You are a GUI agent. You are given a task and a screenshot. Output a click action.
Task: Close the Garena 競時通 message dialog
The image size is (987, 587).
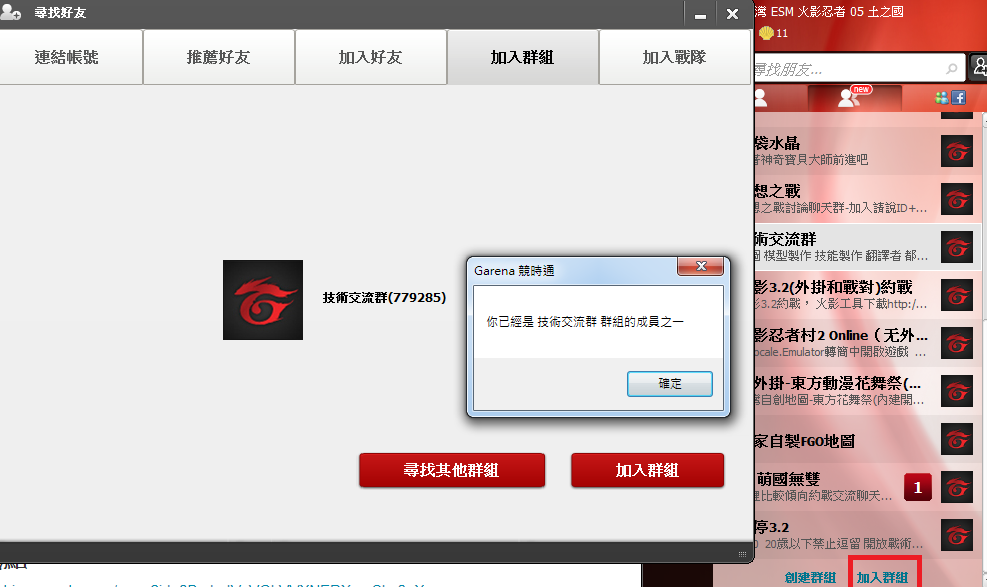(701, 266)
